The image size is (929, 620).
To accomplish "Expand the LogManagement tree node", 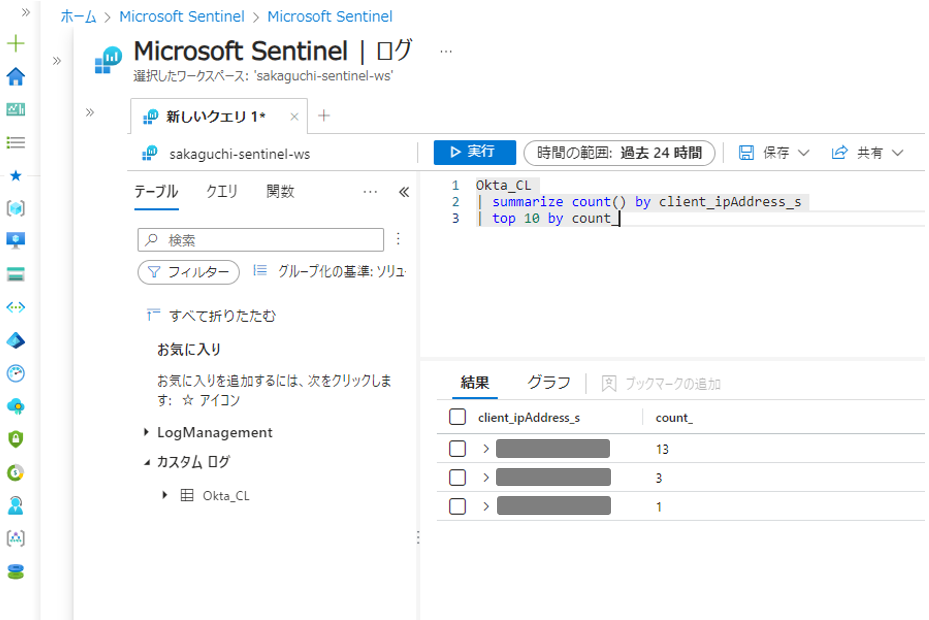I will click(146, 432).
